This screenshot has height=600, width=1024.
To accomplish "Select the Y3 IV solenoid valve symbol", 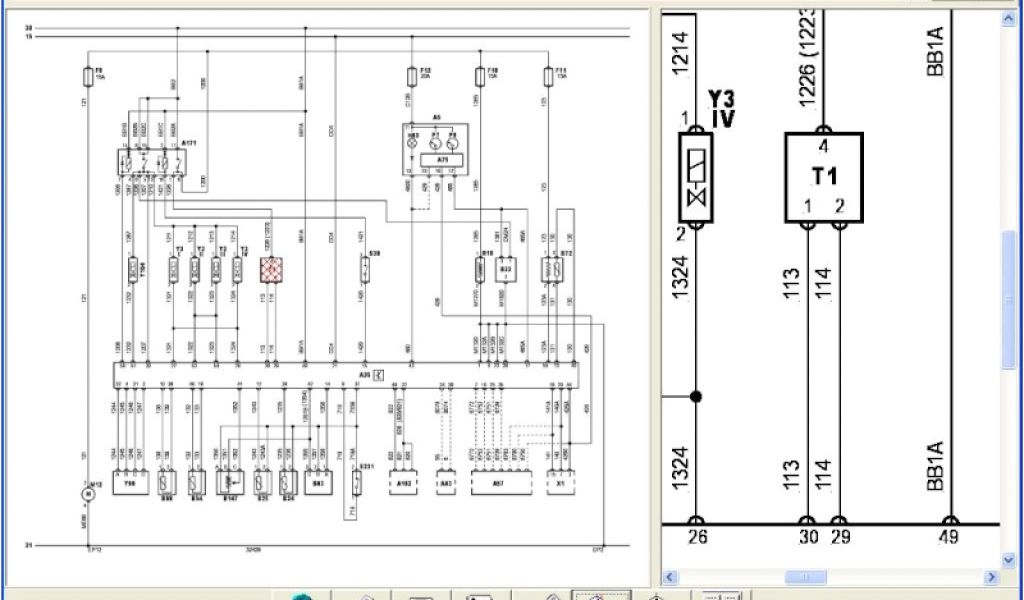I will (x=694, y=176).
